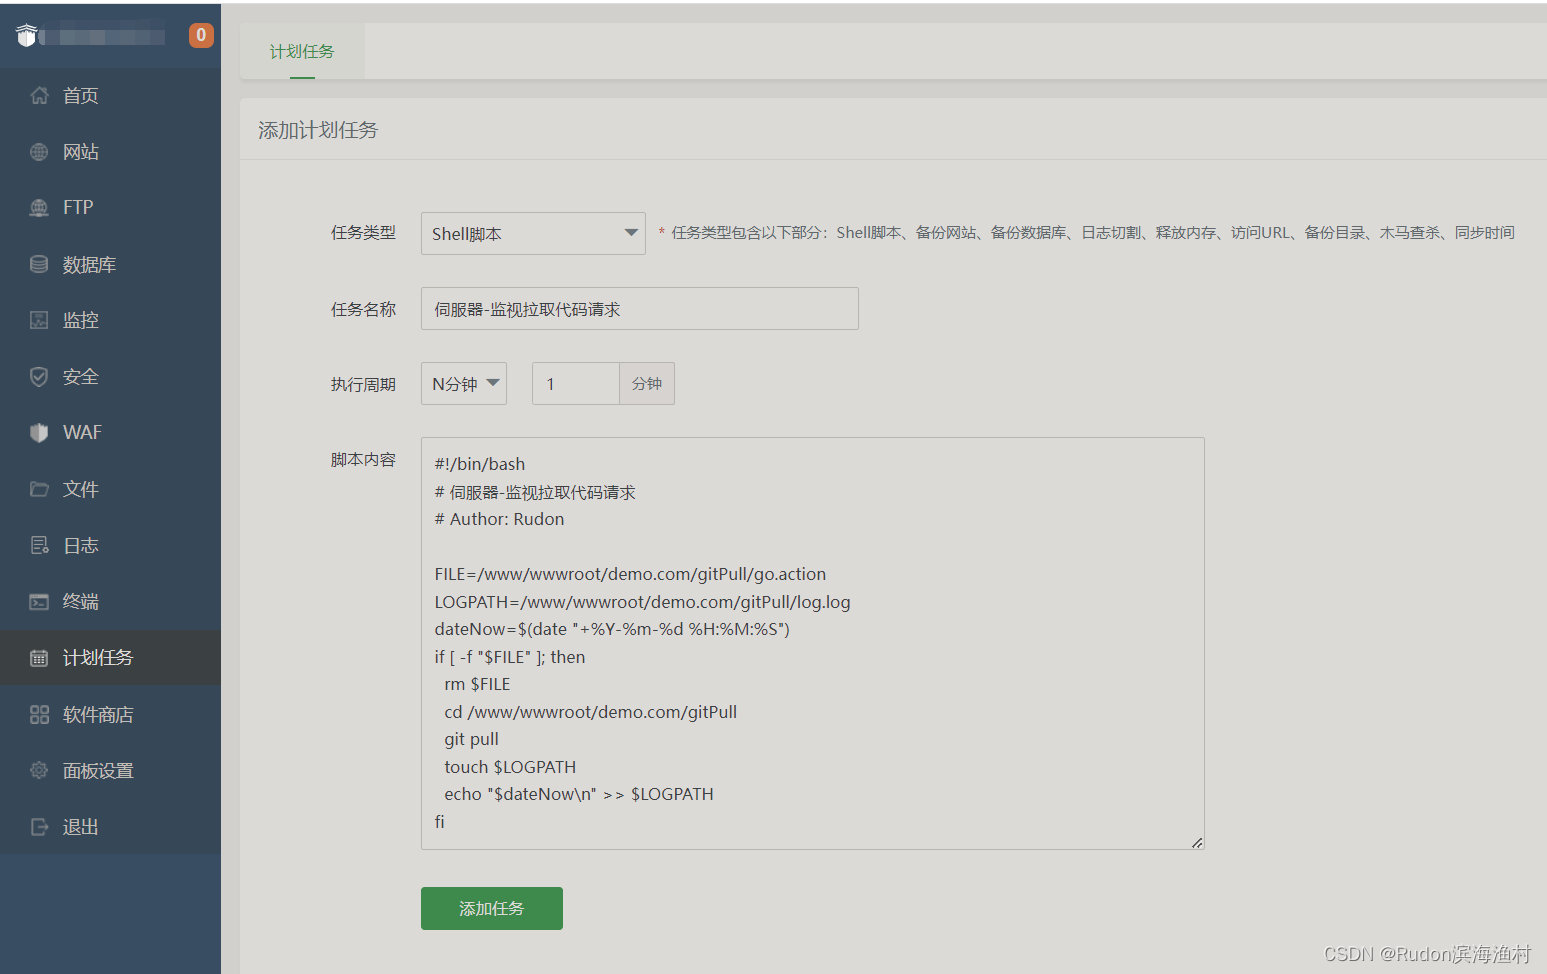The width and height of the screenshot is (1547, 974).
Task: Click the log icon beside 日志
Action: [x=39, y=545]
